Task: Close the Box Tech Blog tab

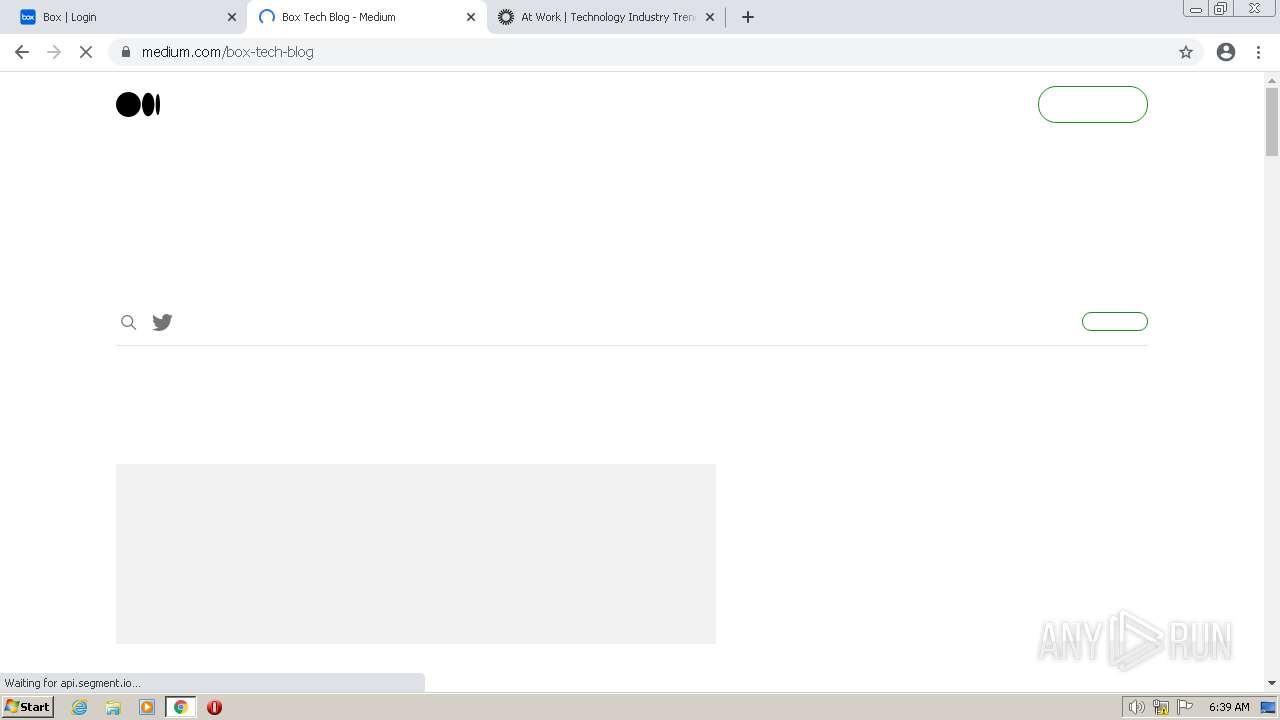Action: coord(471,17)
